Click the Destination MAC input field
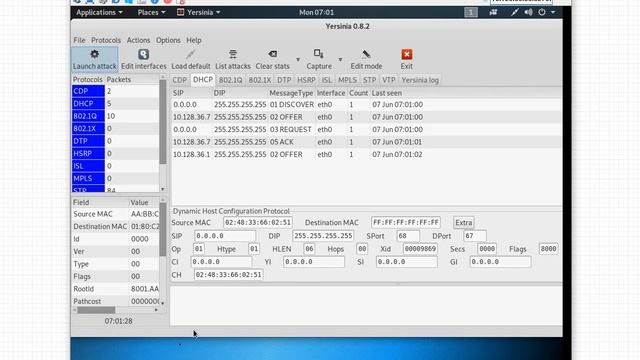 point(406,222)
